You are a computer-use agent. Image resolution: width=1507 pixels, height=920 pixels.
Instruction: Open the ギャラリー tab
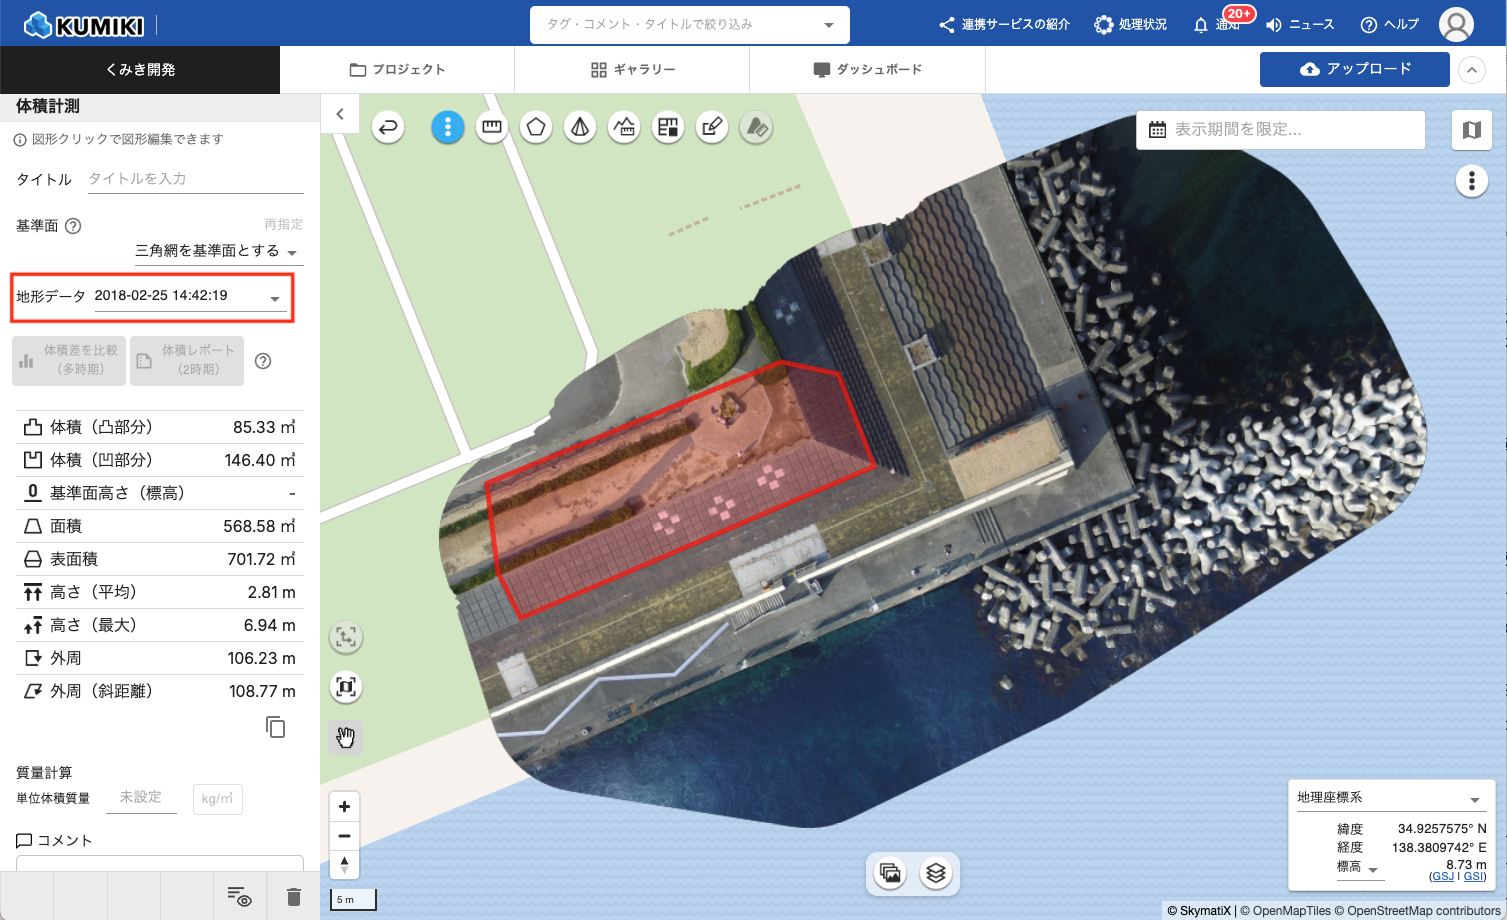pos(632,70)
